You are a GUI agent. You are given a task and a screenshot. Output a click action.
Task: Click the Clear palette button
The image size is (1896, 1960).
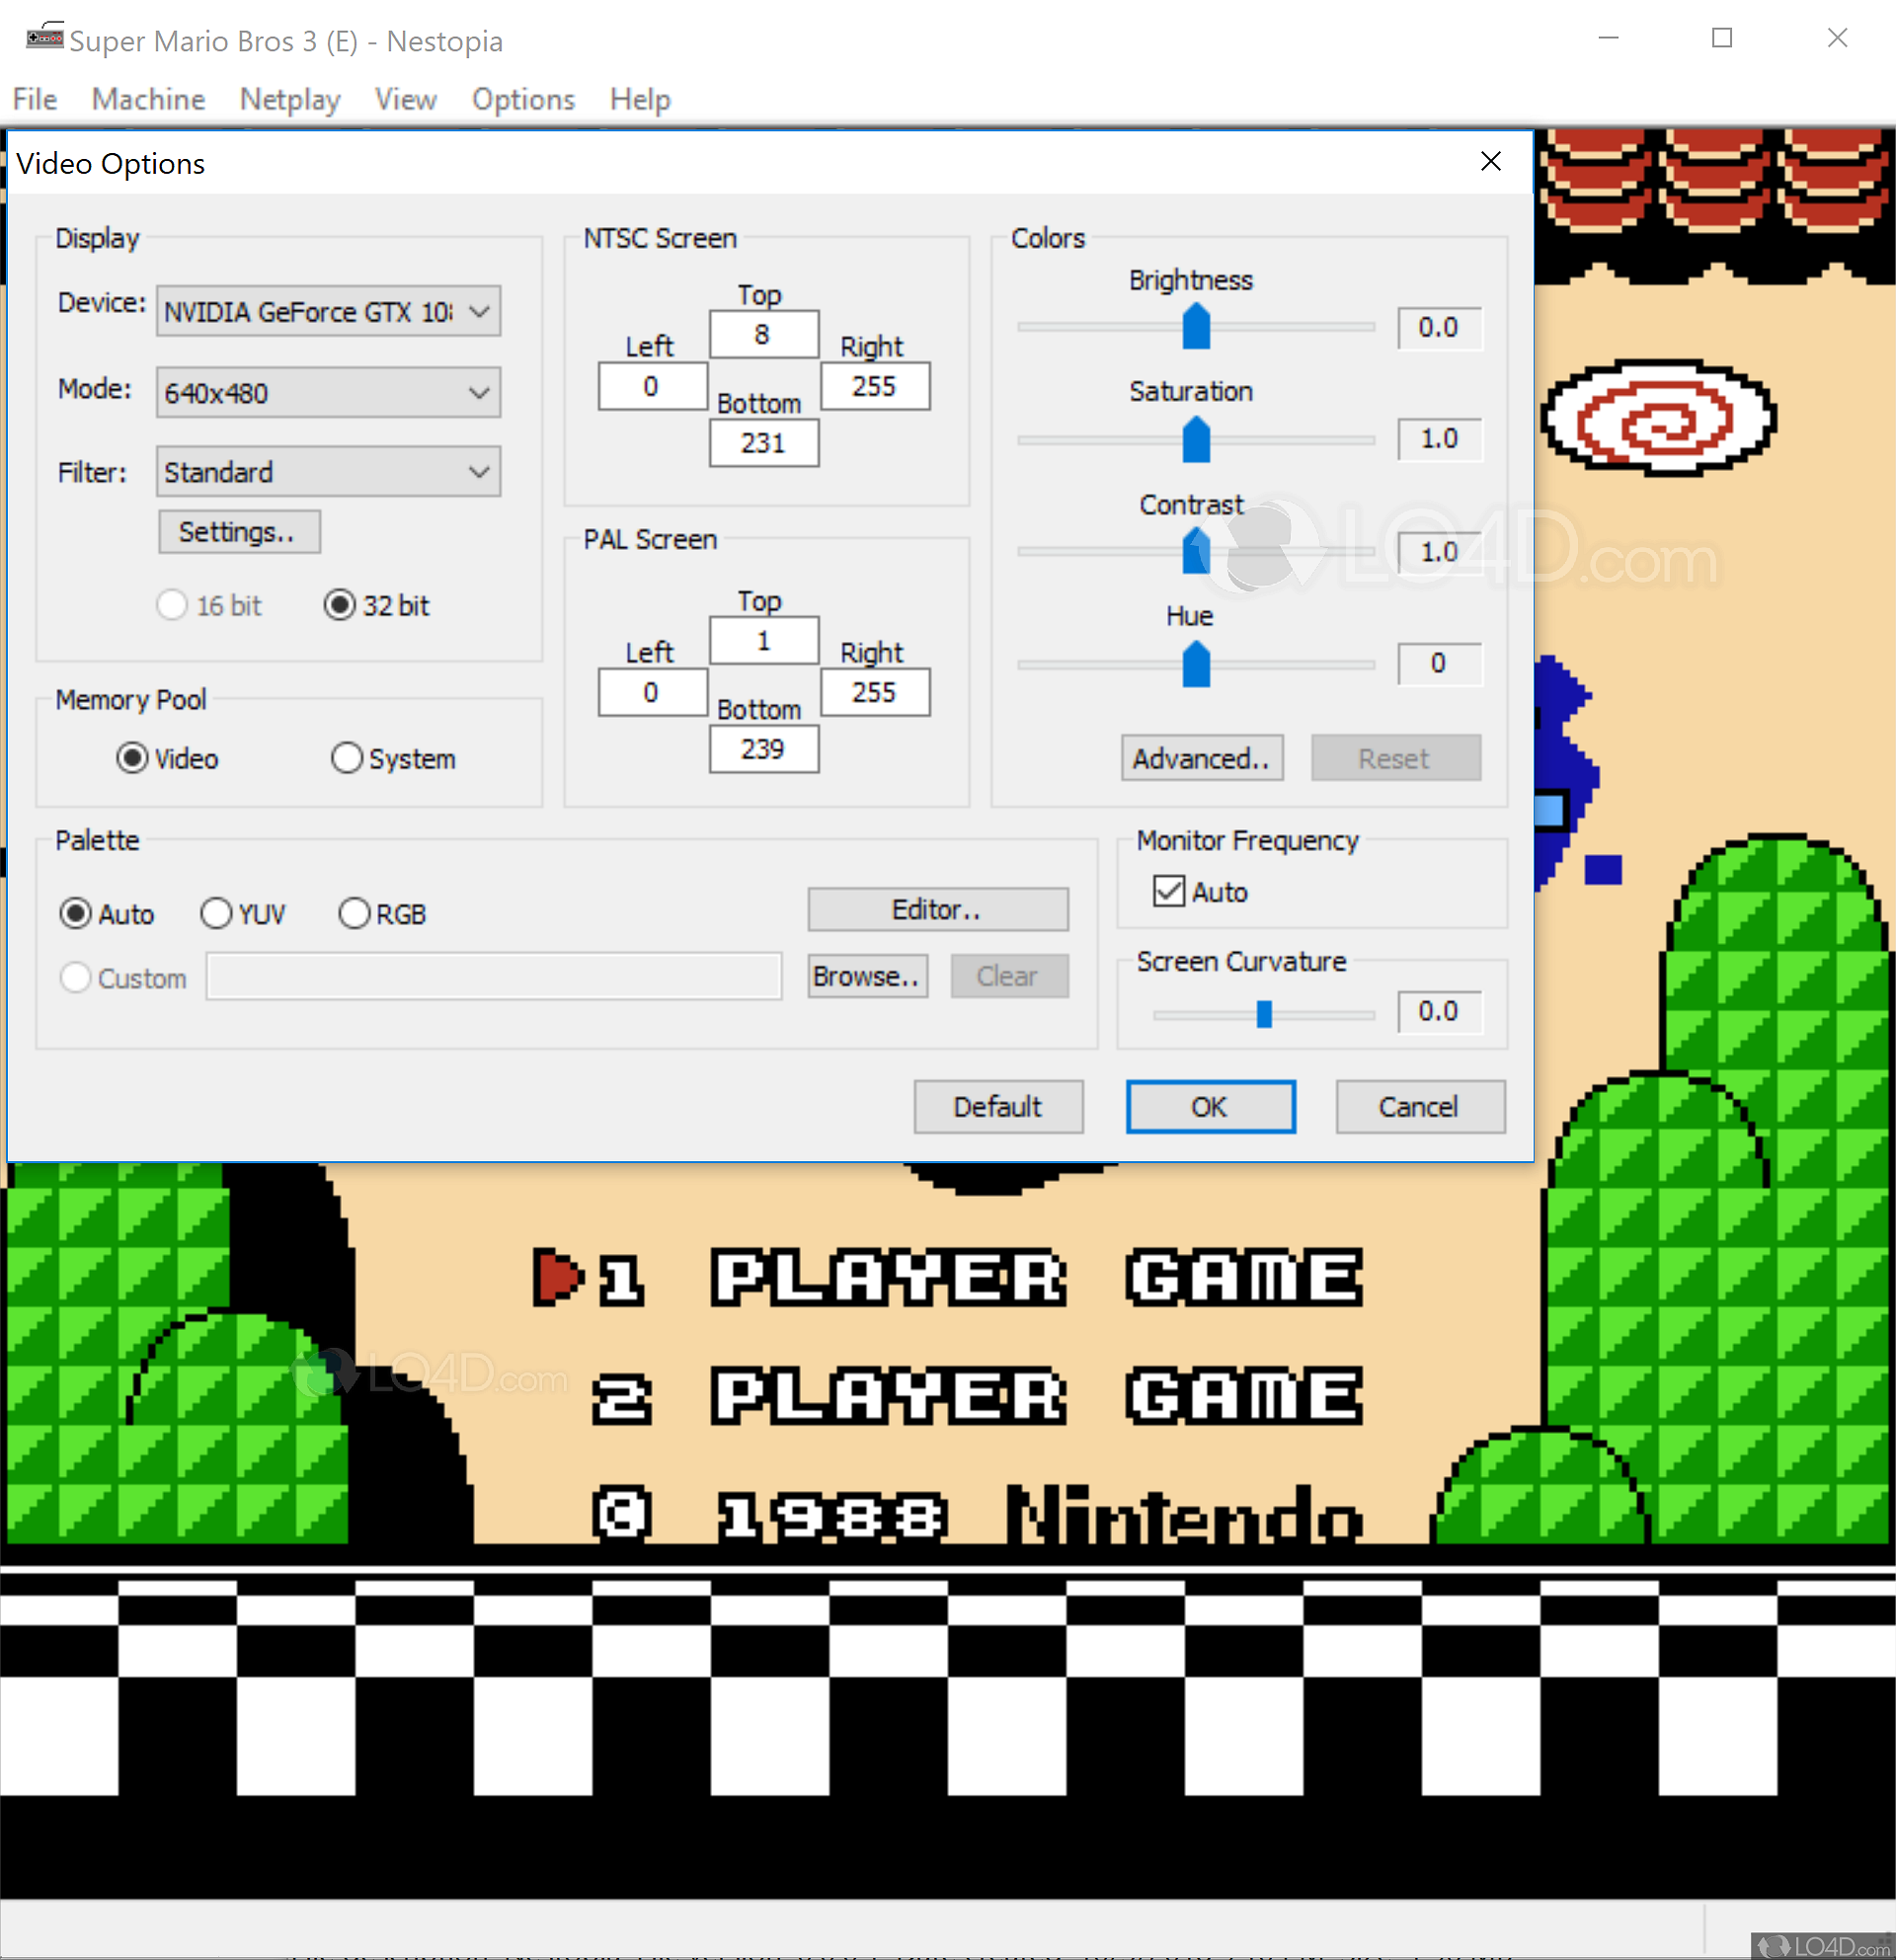[1008, 976]
